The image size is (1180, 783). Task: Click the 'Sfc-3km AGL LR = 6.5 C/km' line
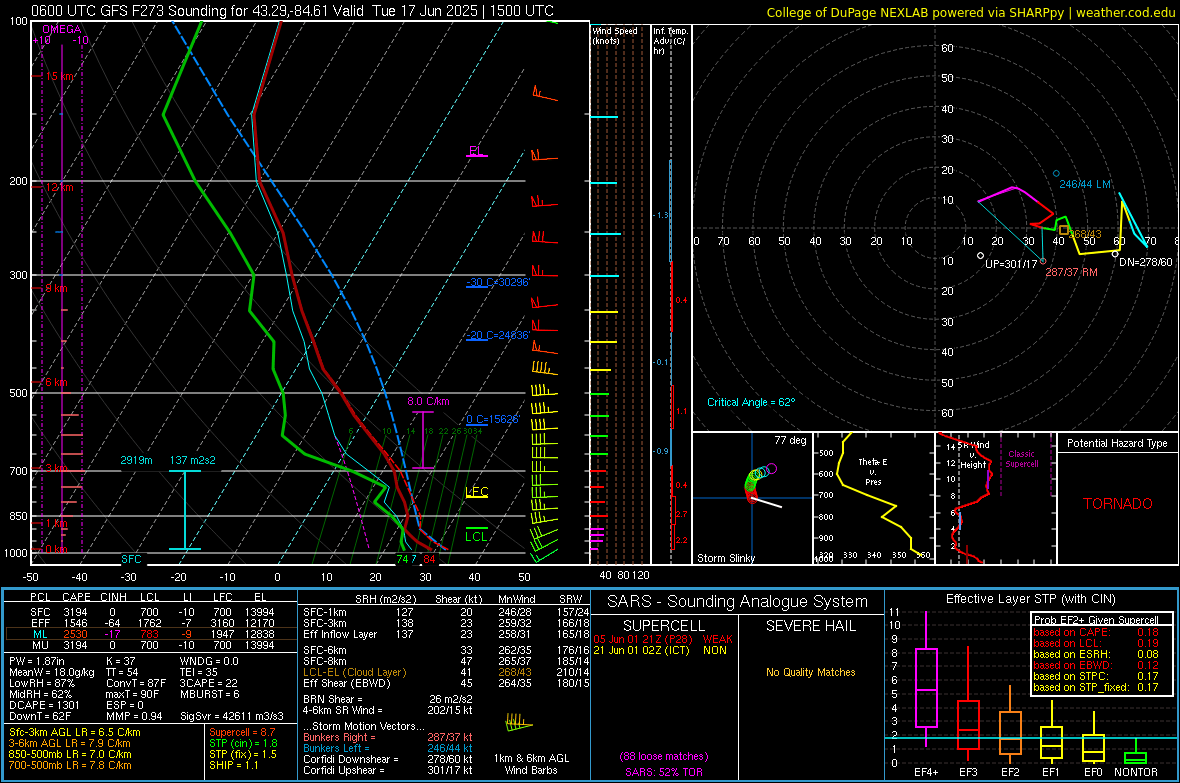pos(75,732)
